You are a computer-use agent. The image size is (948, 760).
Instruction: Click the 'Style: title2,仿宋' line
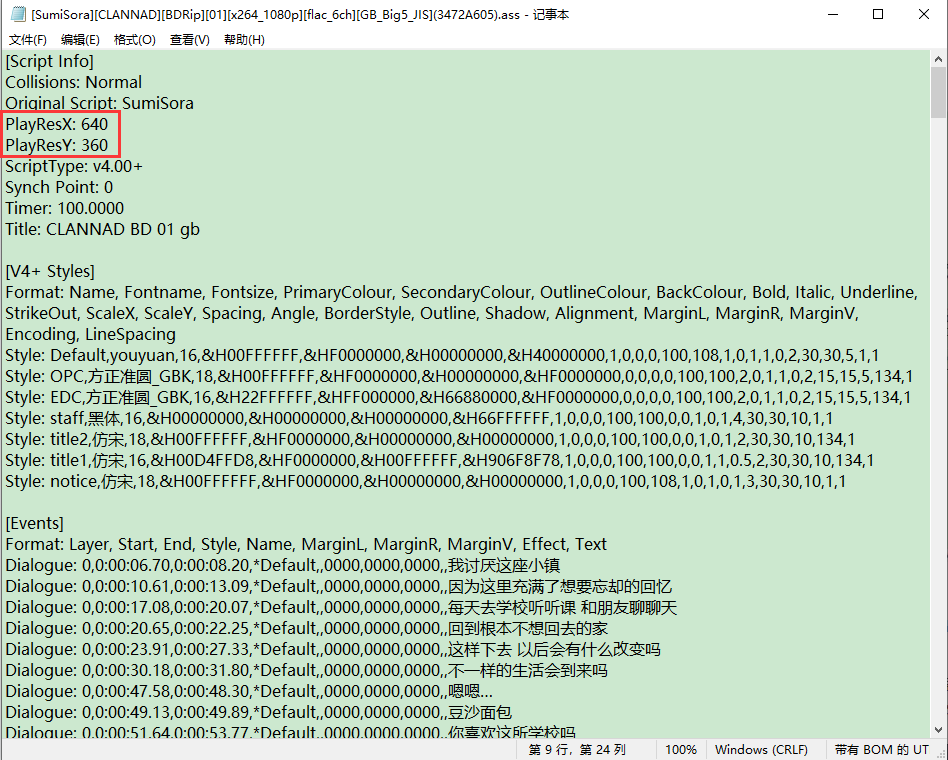coord(430,440)
